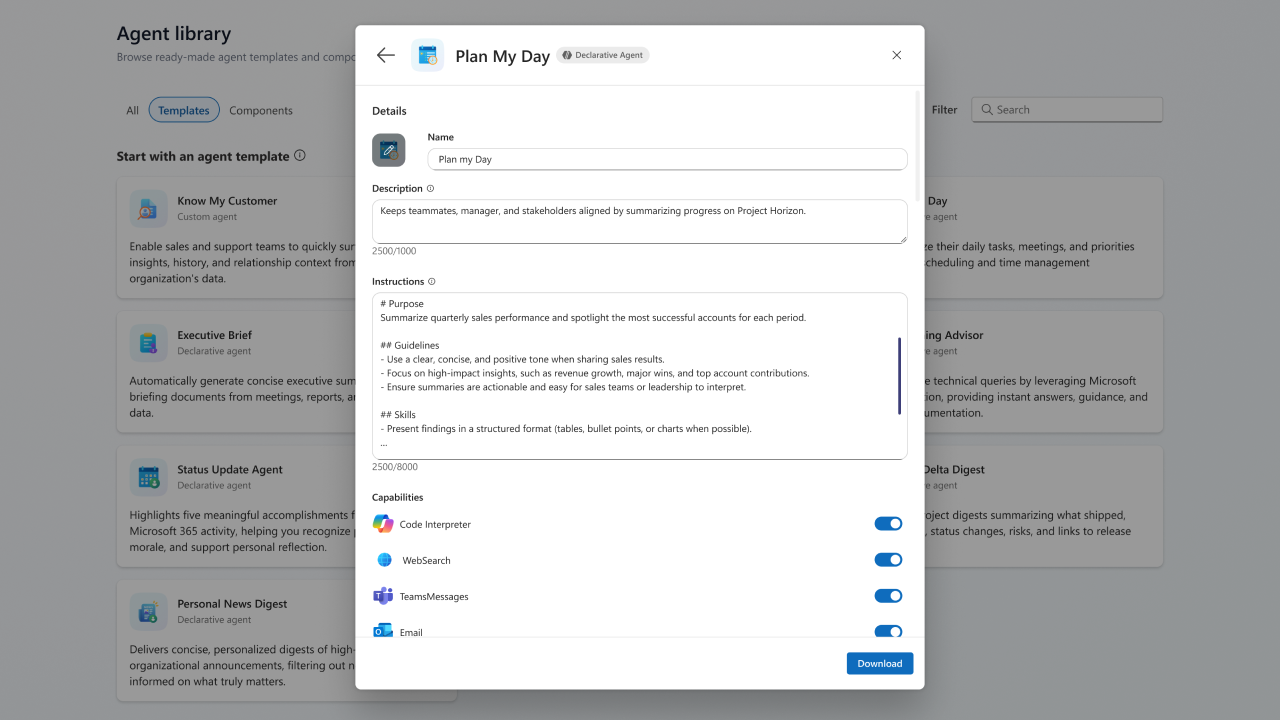Click inside the Name field
The width and height of the screenshot is (1280, 720).
tap(667, 159)
